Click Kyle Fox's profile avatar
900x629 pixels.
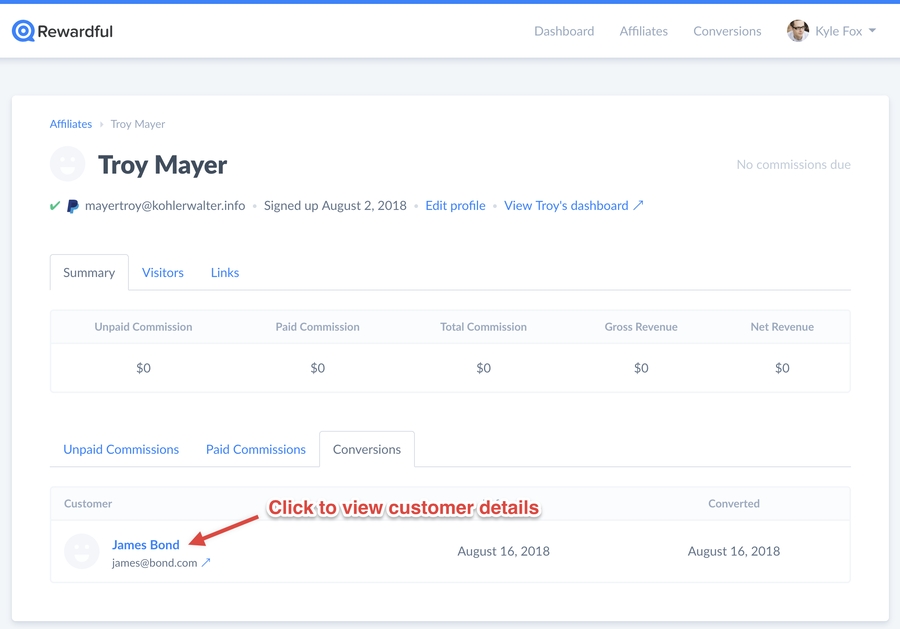click(x=797, y=31)
